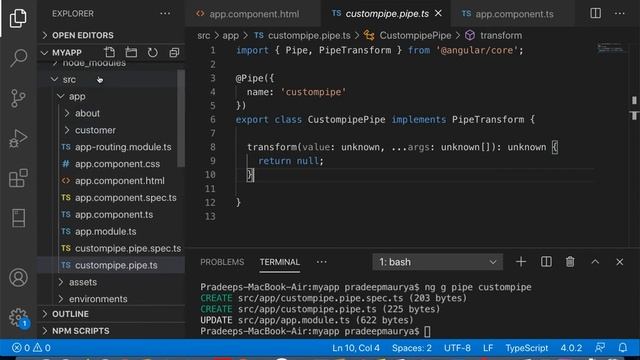Open the Manage gear icon
Image resolution: width=640 pixels, height=360 pixels.
[18, 317]
